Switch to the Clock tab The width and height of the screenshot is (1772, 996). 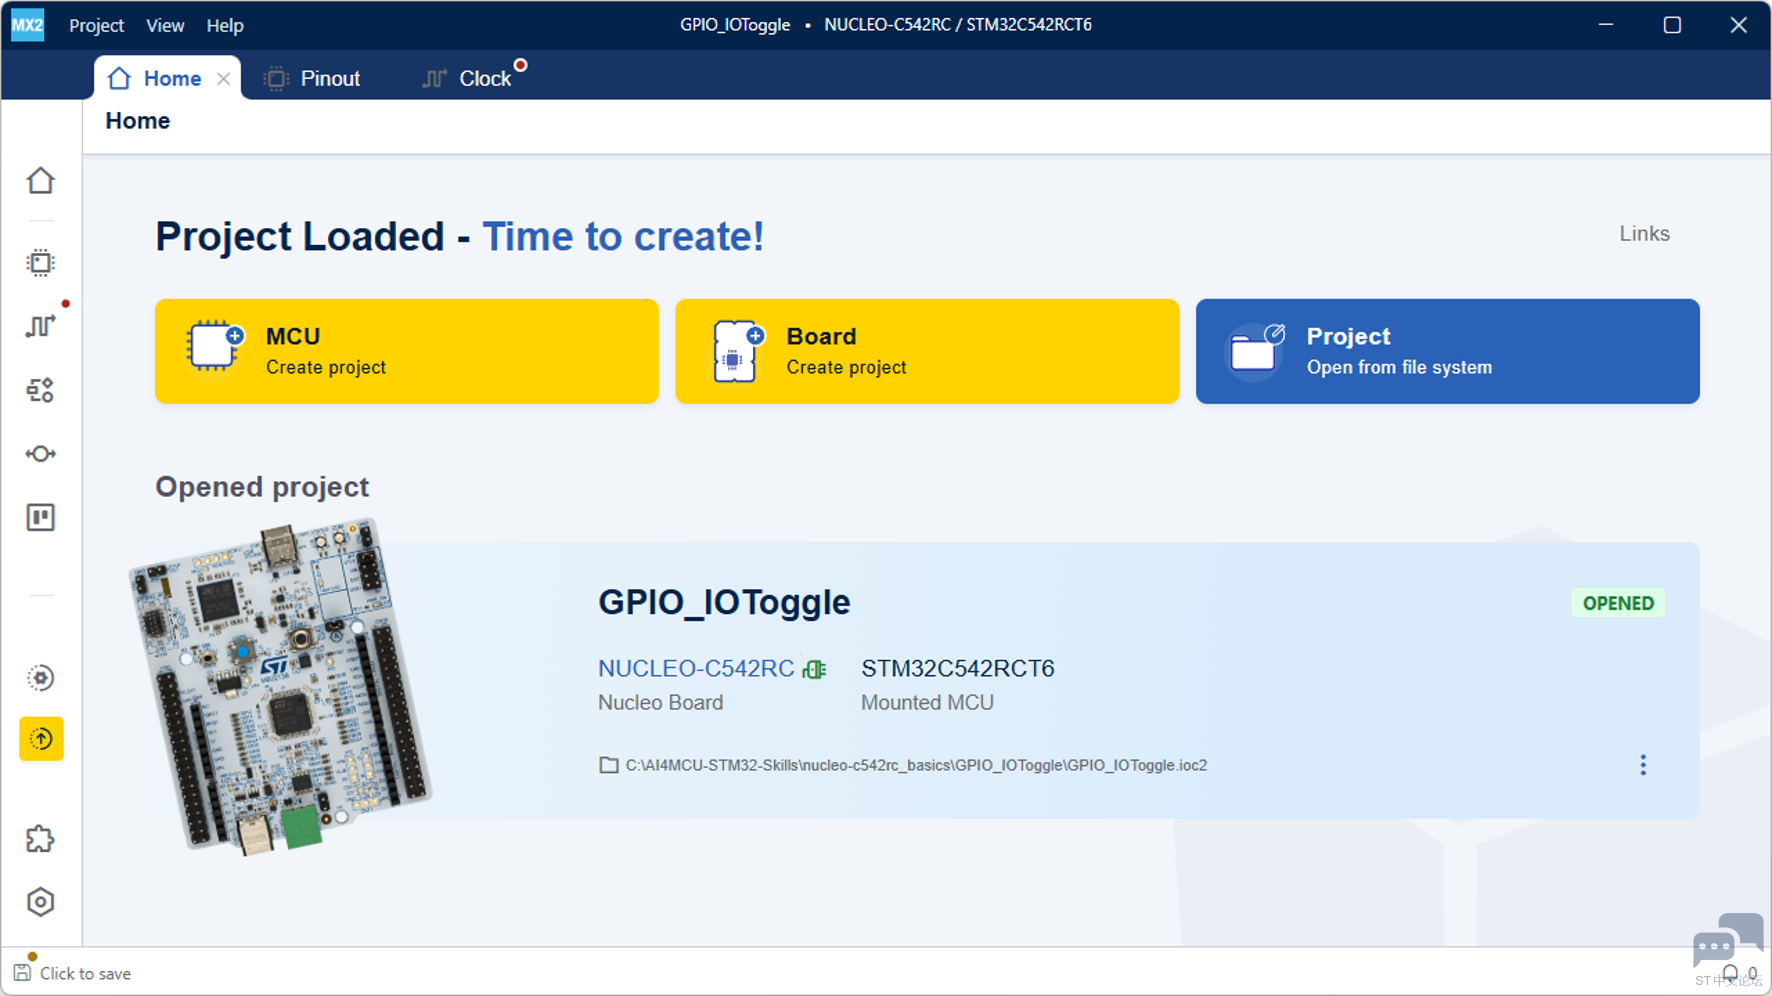(x=467, y=78)
